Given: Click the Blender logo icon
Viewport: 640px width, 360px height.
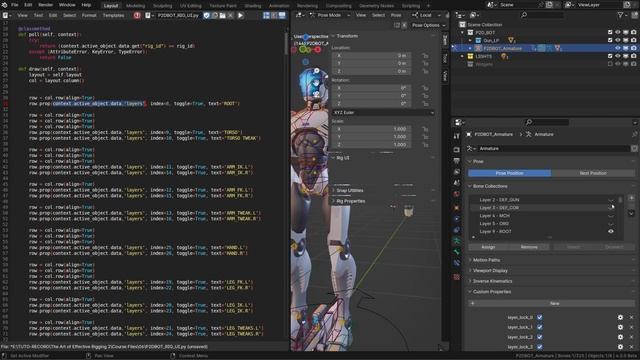Looking at the screenshot, I should tap(4, 5).
